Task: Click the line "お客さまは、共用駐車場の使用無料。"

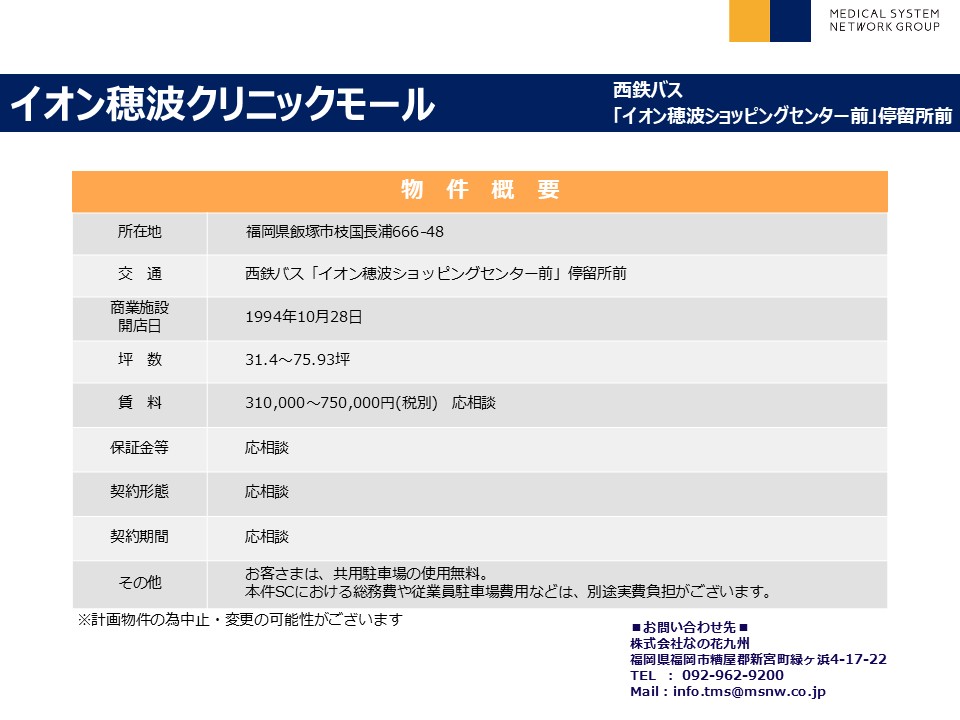Action: [x=367, y=574]
